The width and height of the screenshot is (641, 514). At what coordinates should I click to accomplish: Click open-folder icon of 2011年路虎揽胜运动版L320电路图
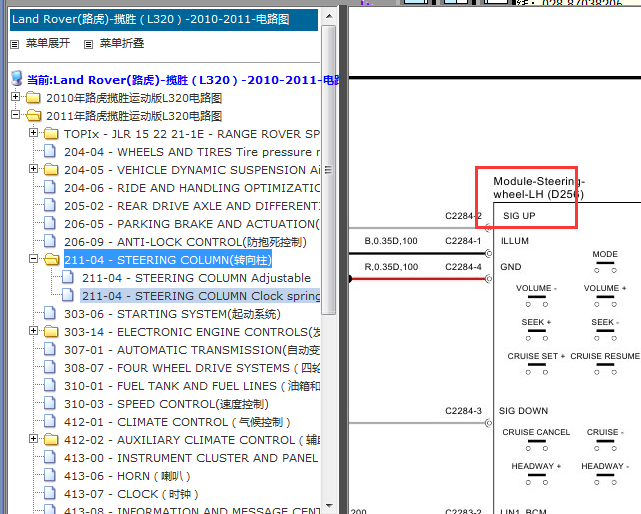[34, 116]
